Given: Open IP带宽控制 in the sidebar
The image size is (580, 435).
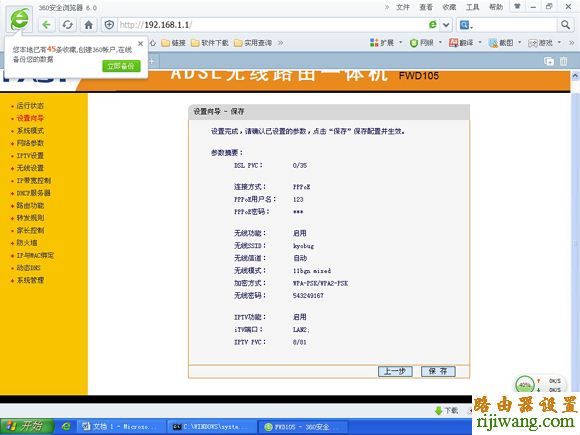Looking at the screenshot, I should click(34, 181).
